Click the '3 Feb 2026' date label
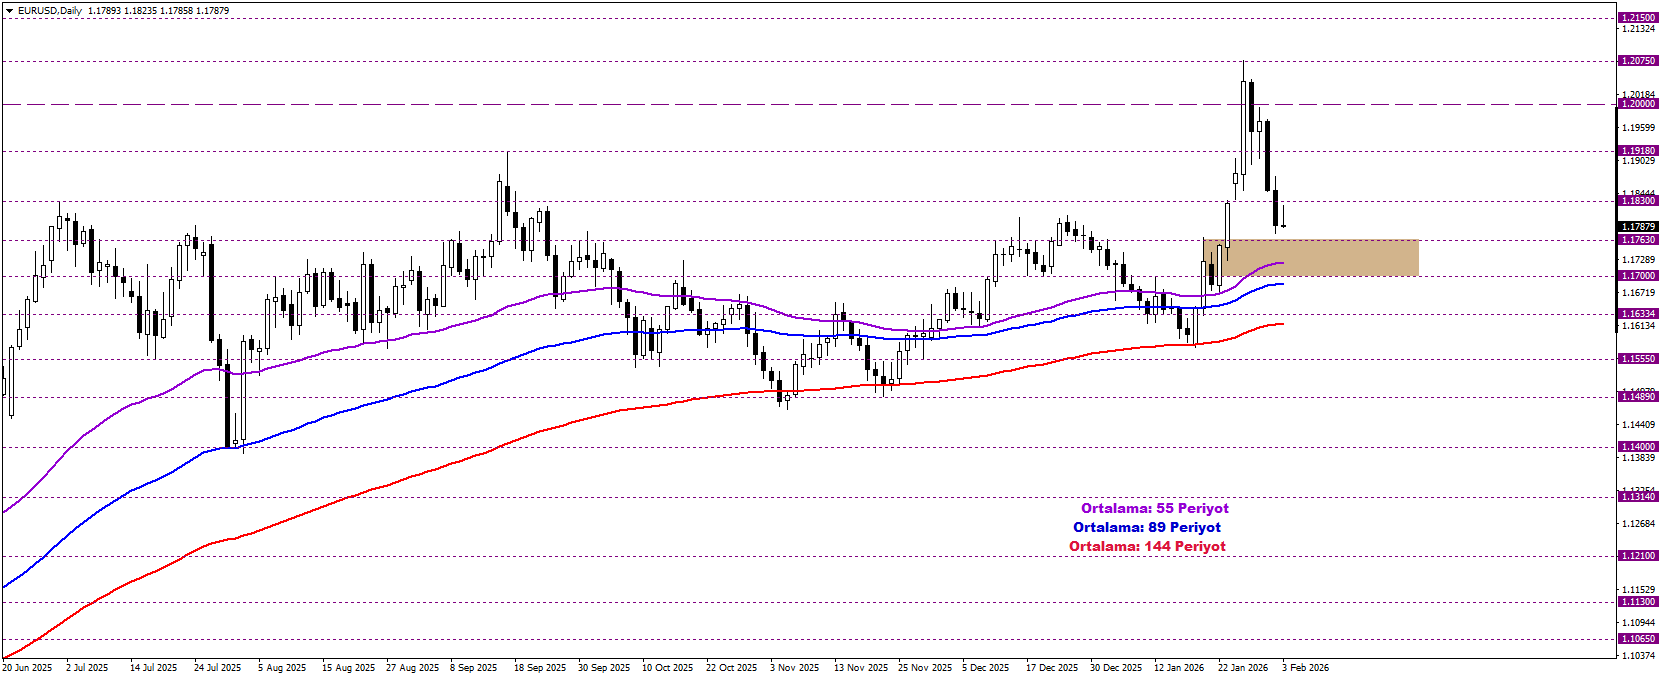Image resolution: width=1662 pixels, height=679 pixels. pyautogui.click(x=1305, y=668)
